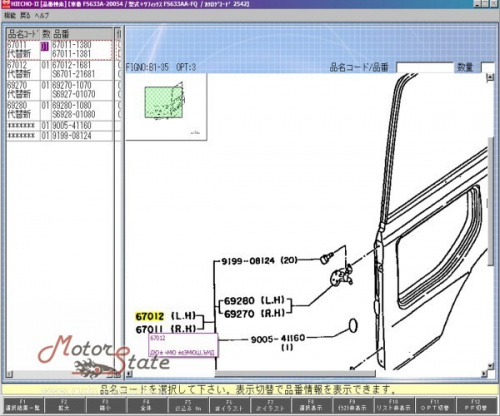Viewport: 500px width, 416px height.
Task: Click diagram vertical scrollbar down arrow
Action: click(x=490, y=366)
